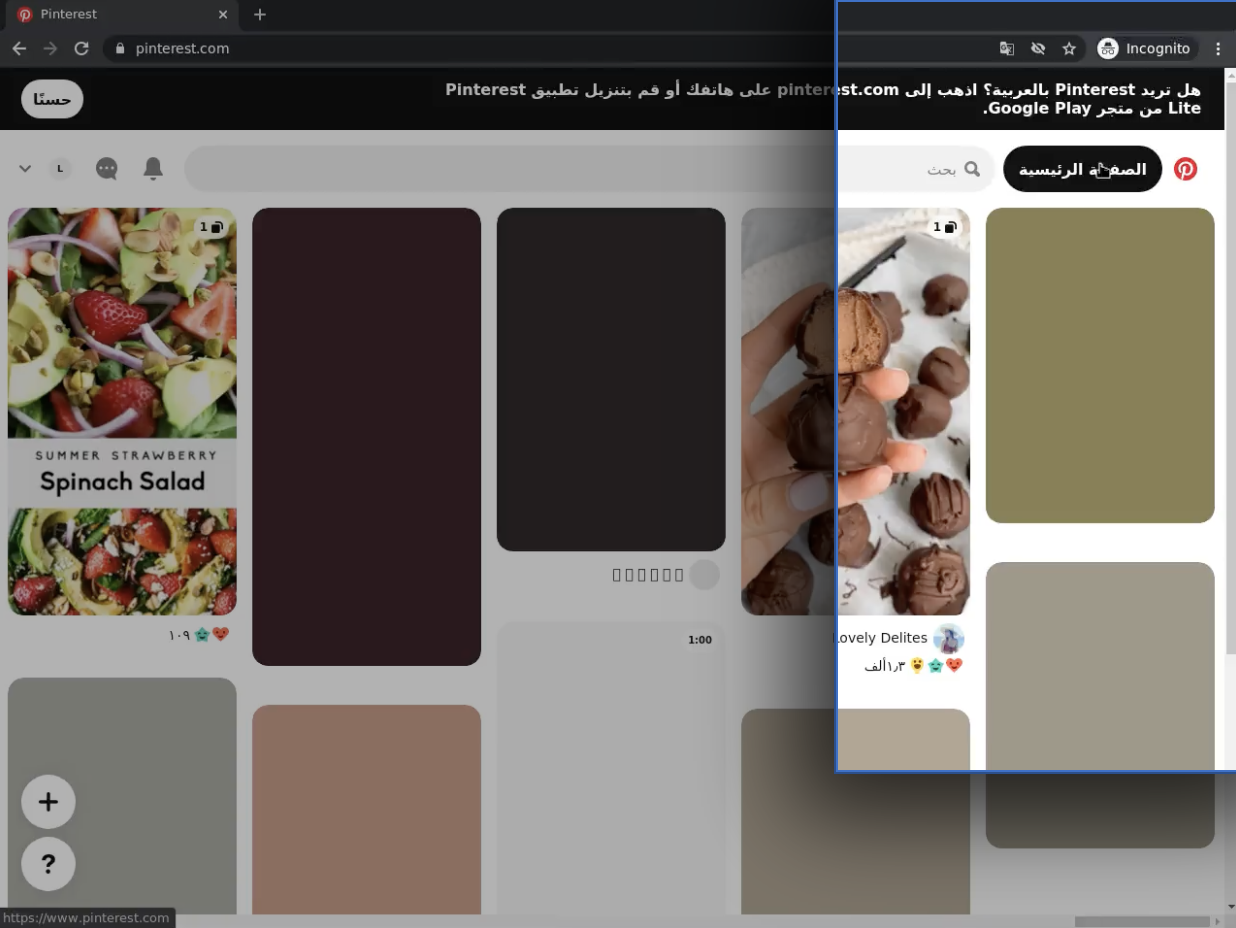Open the messages speech bubble icon

(107, 168)
